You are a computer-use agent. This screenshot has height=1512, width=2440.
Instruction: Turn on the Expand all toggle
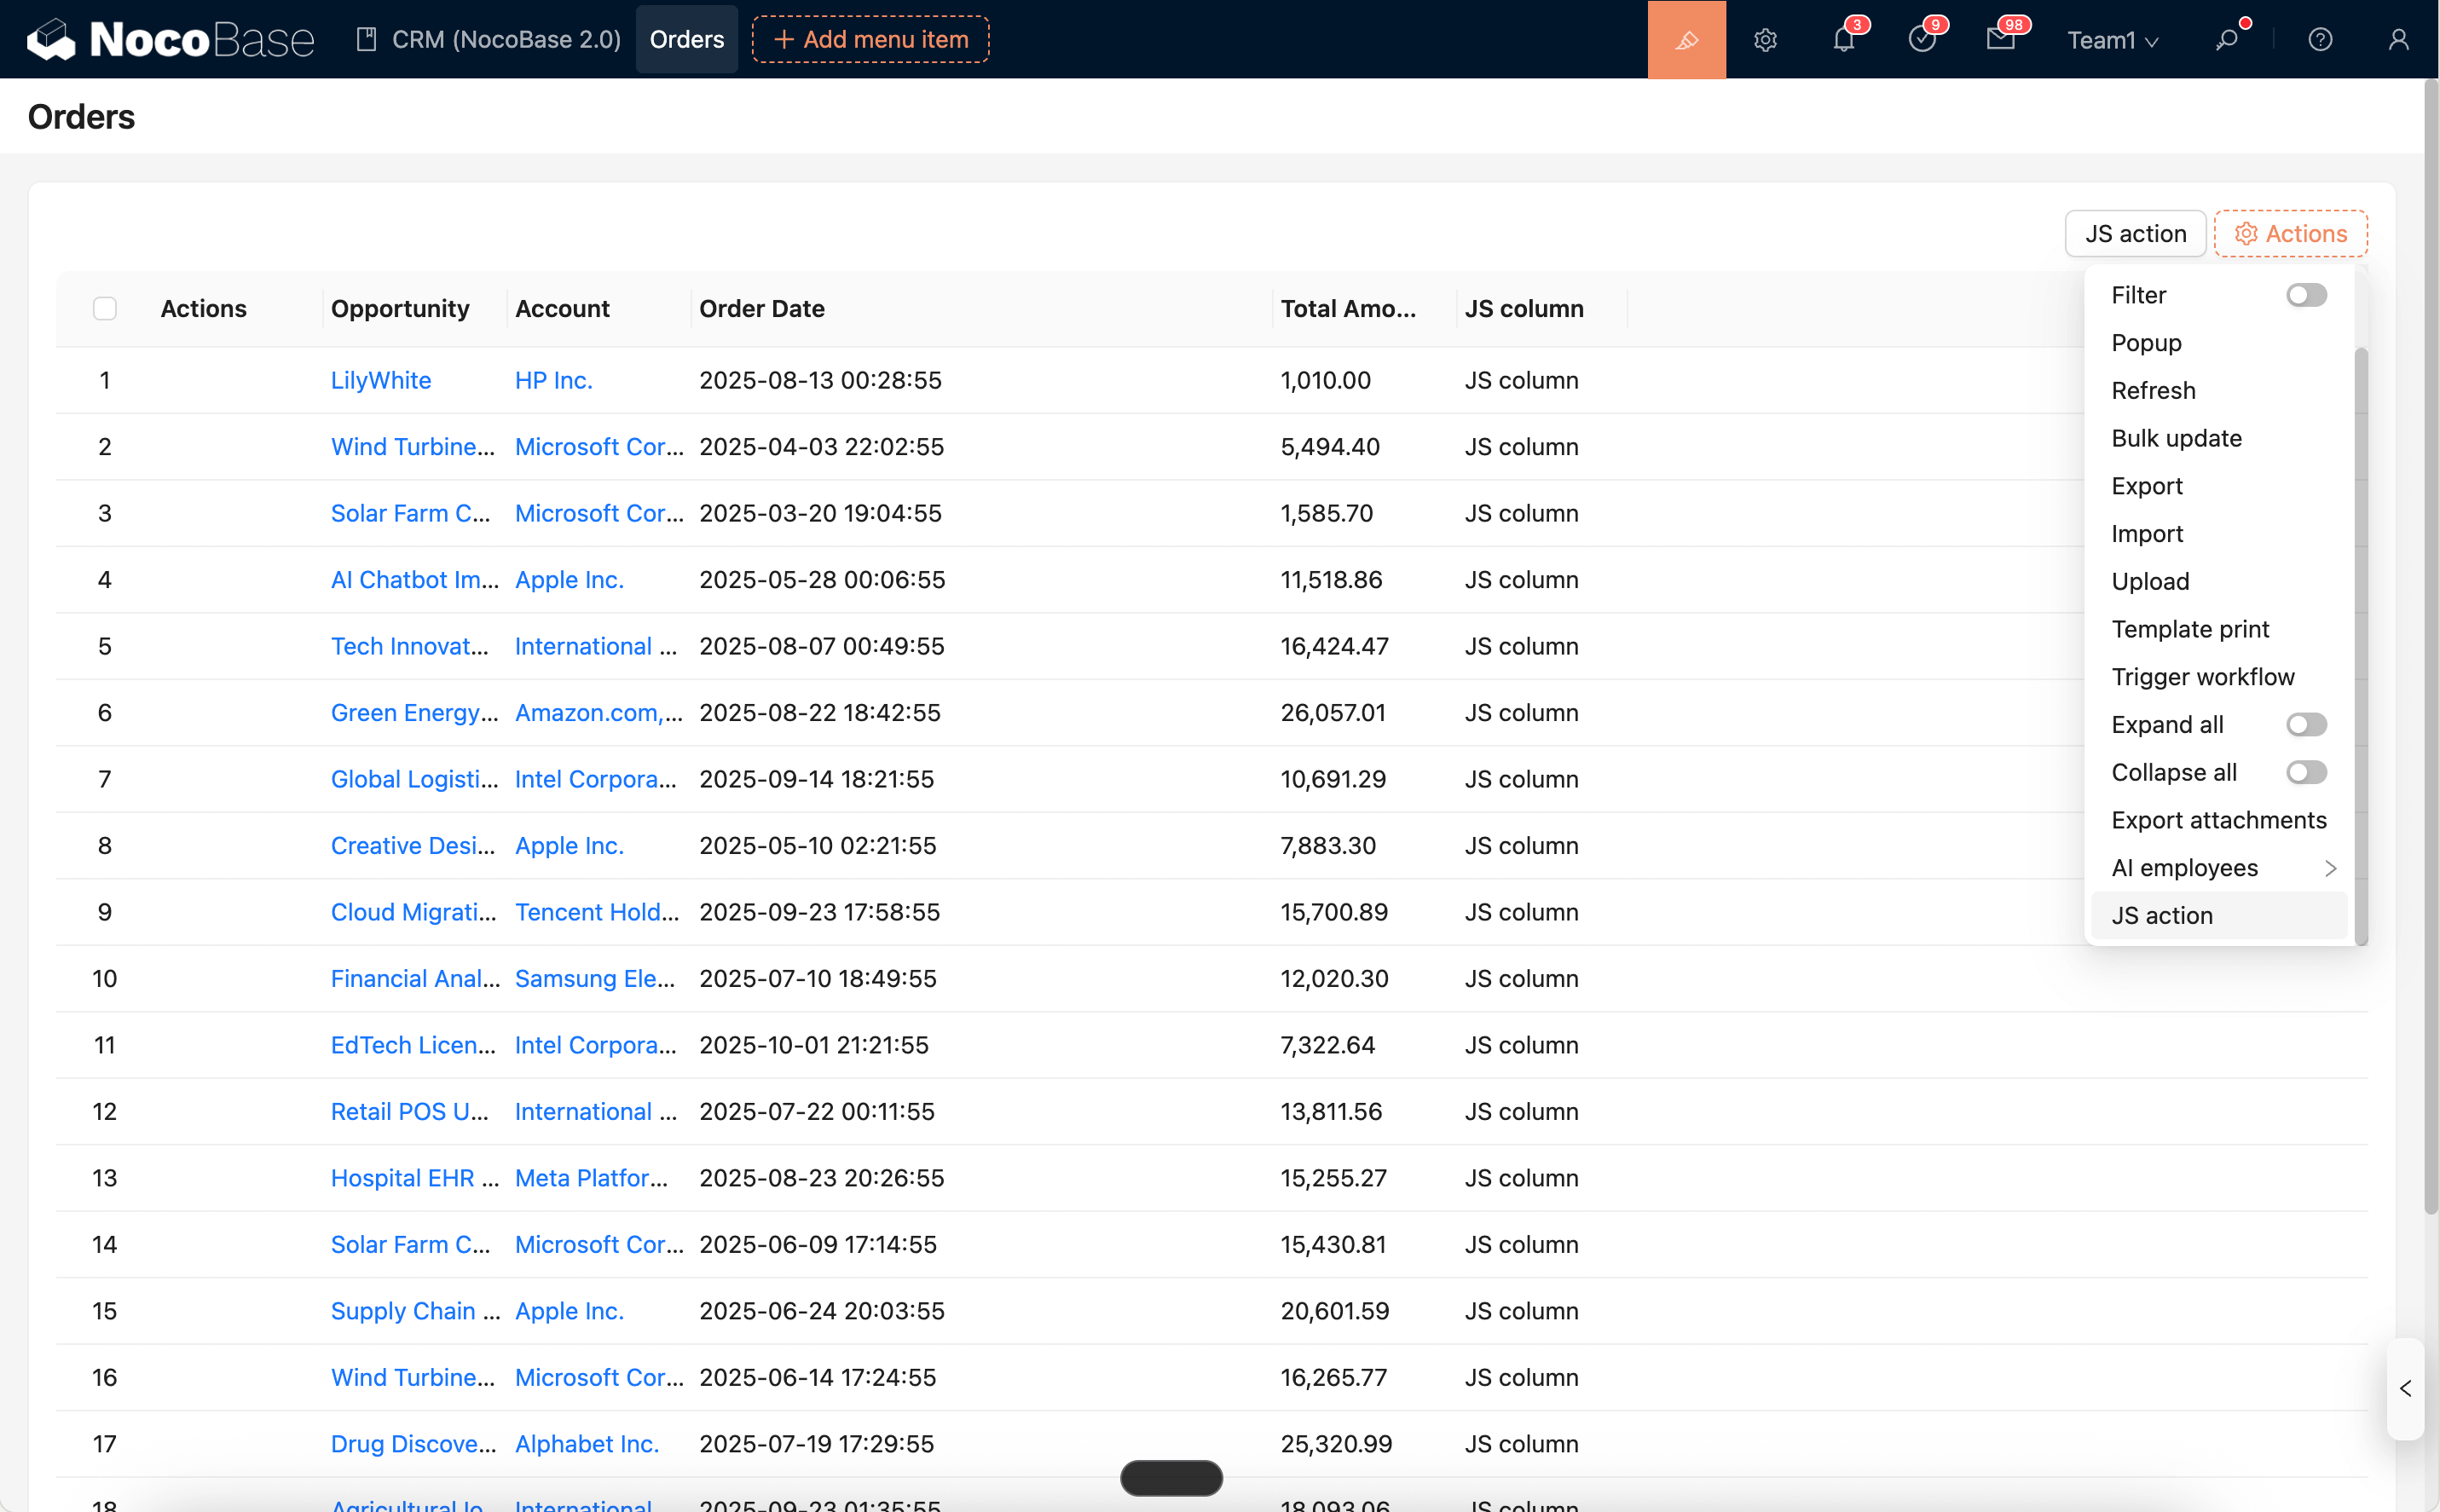click(x=2306, y=724)
